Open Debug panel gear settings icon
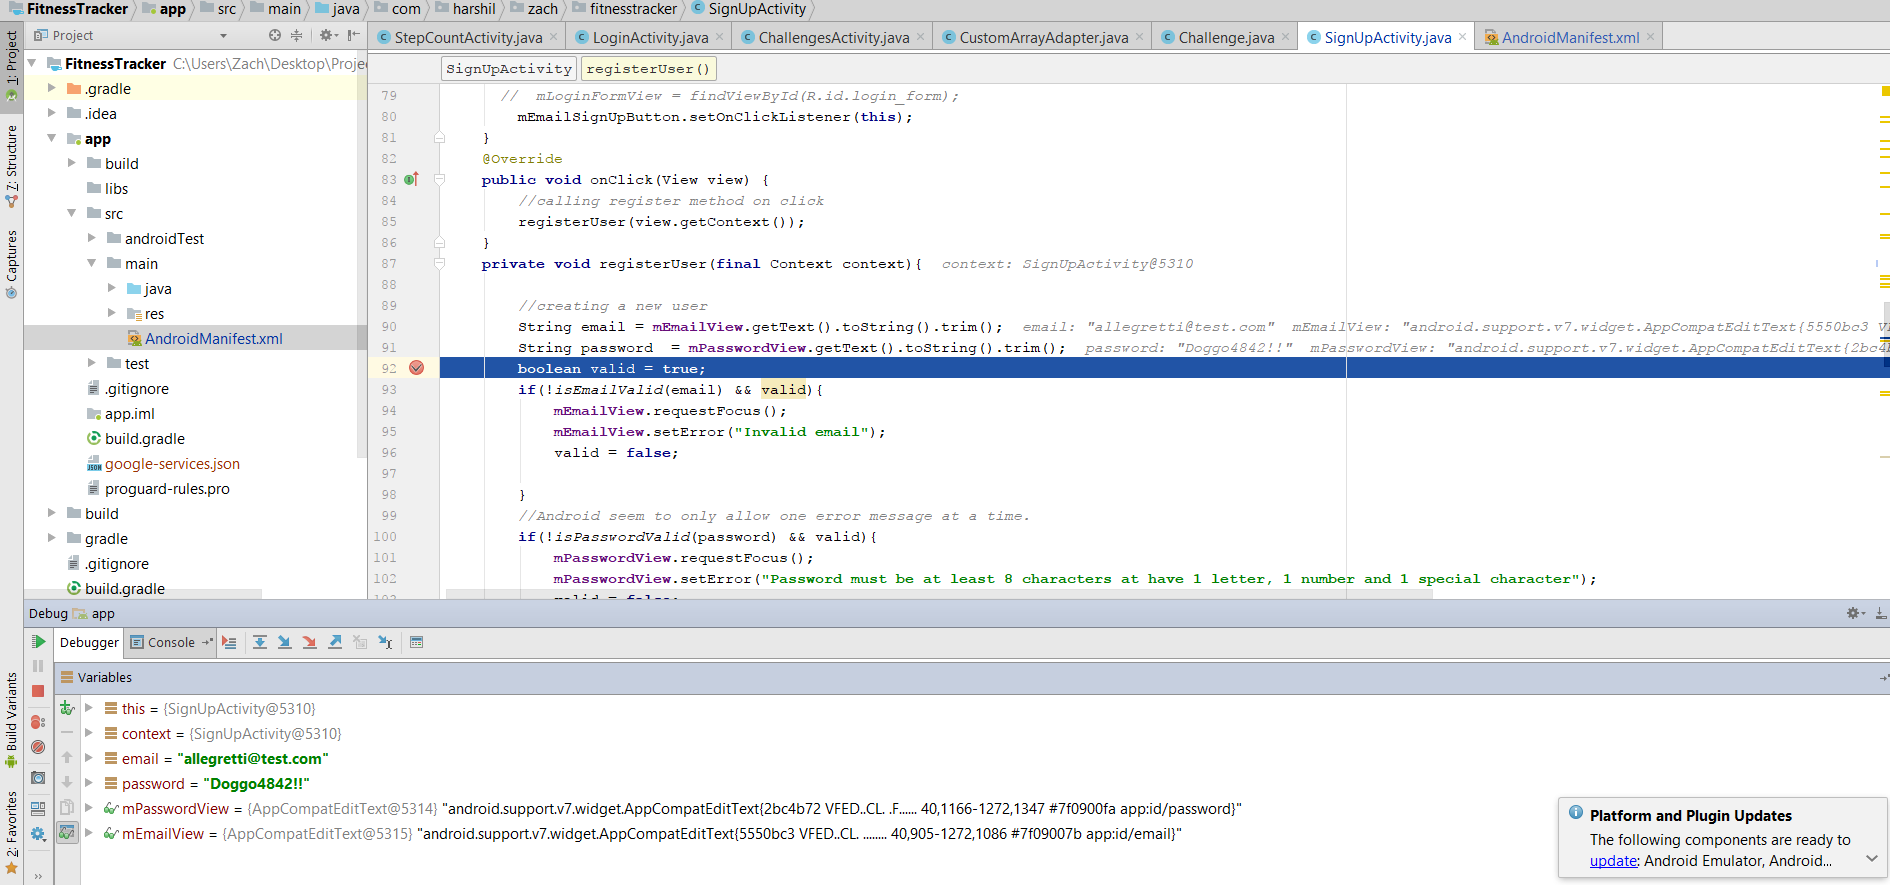 coord(1855,613)
